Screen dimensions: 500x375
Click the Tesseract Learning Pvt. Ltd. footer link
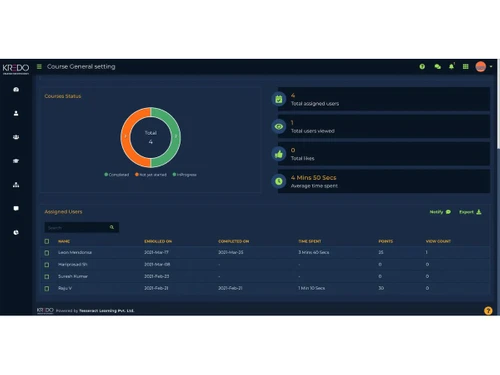(107, 311)
